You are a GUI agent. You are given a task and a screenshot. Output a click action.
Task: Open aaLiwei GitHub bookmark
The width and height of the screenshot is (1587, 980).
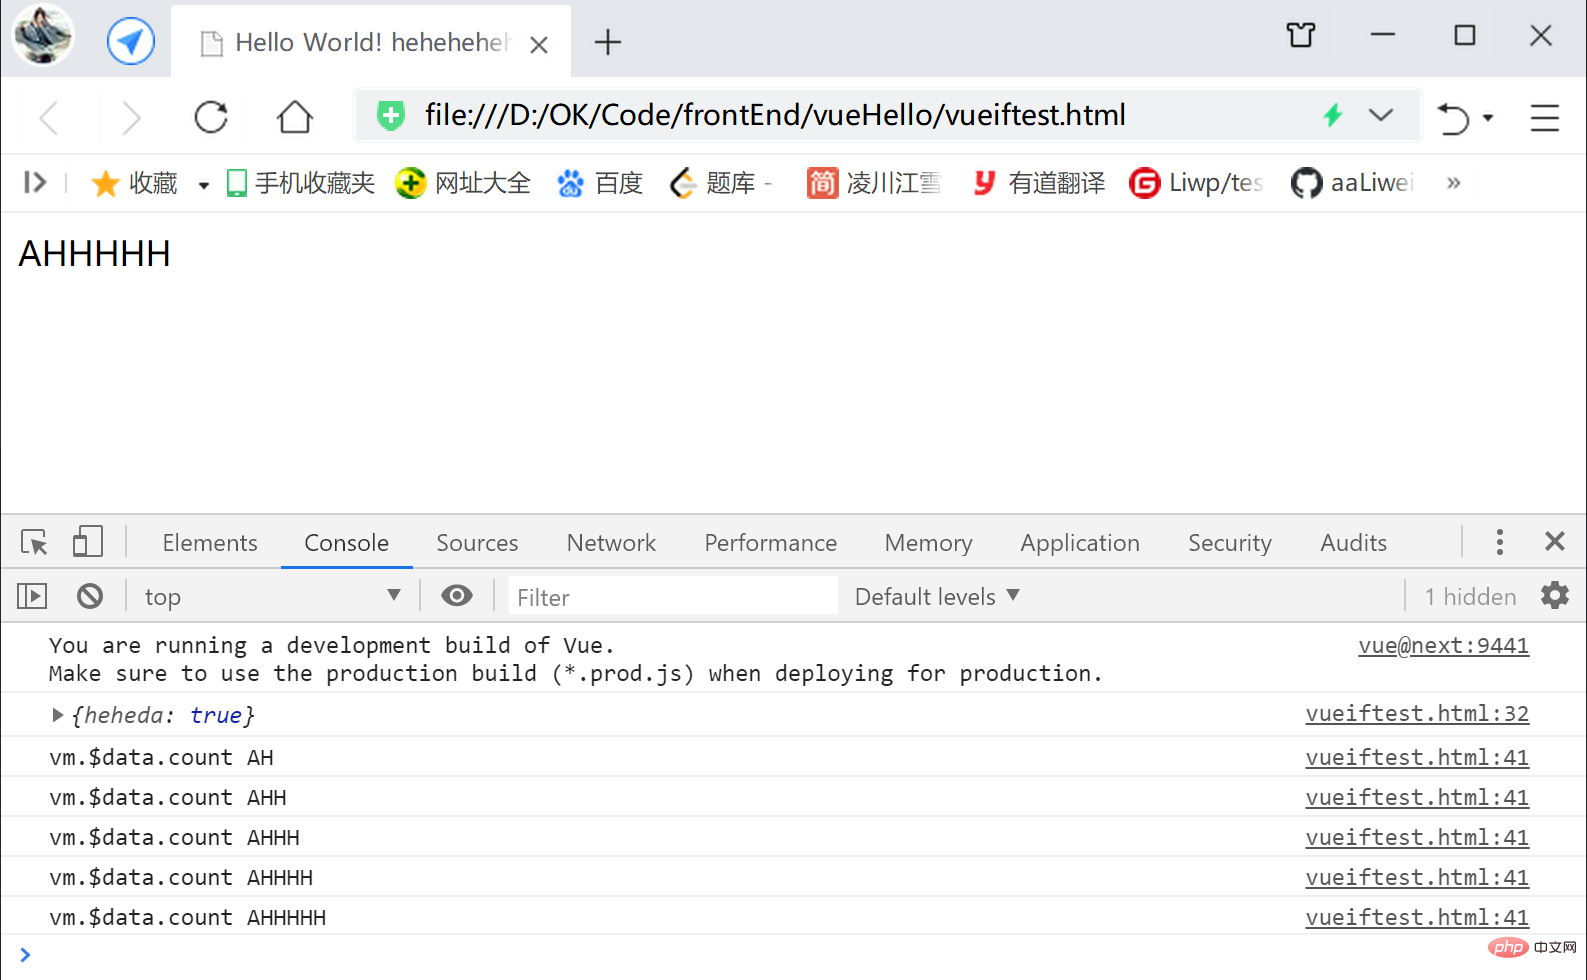pos(1351,183)
